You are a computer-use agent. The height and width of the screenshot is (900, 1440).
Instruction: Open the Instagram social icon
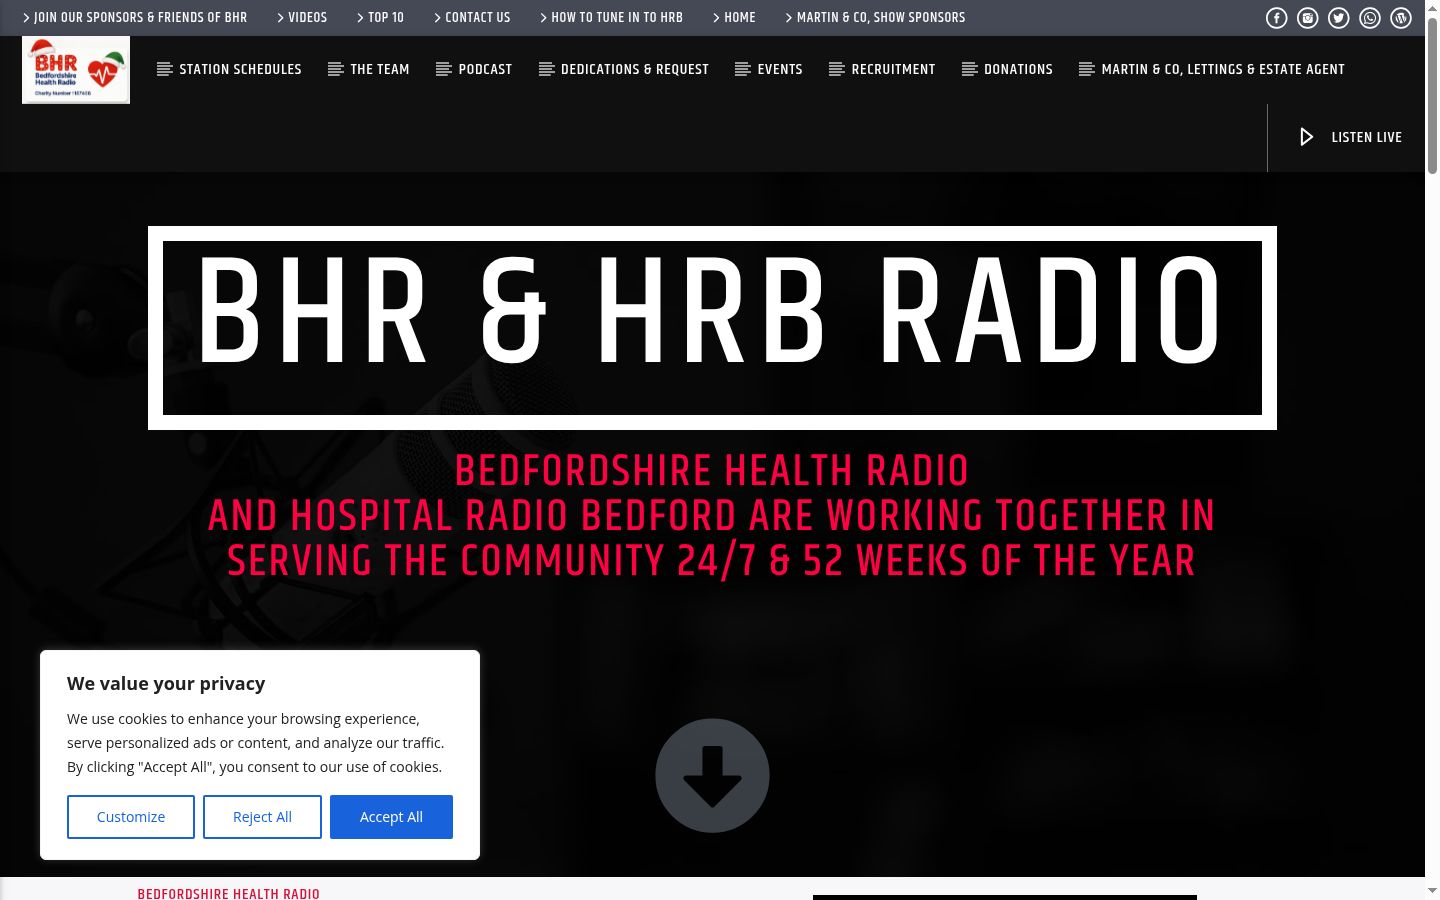point(1308,18)
